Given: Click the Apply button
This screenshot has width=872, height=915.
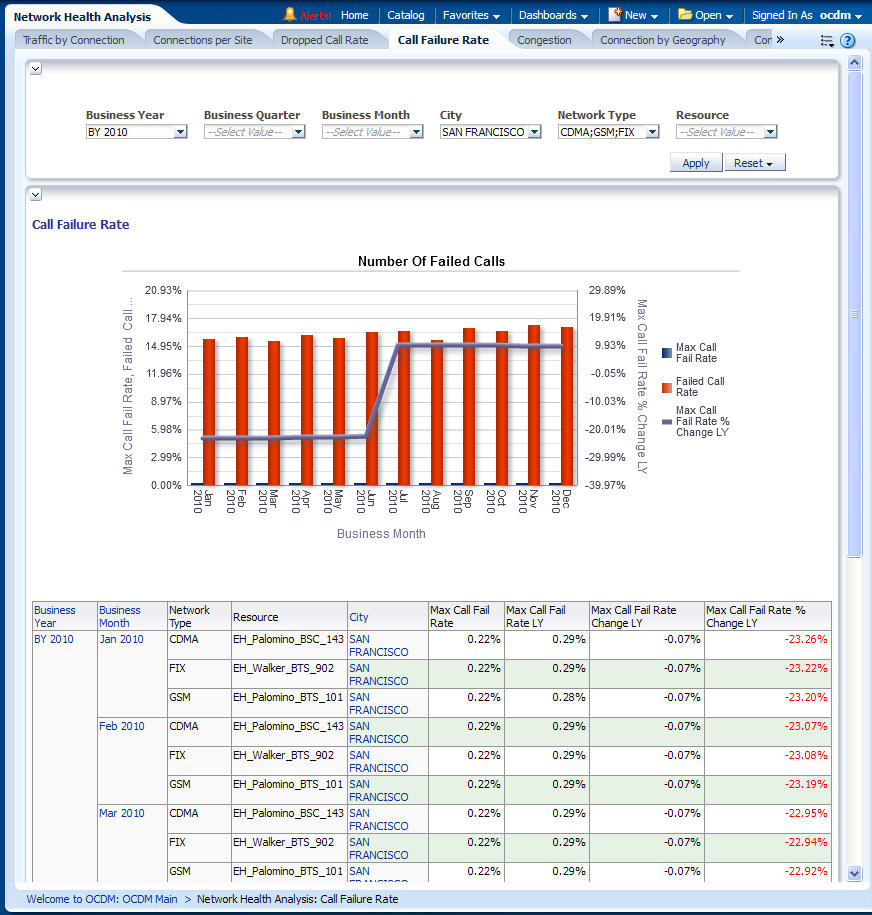Looking at the screenshot, I should click(x=695, y=163).
